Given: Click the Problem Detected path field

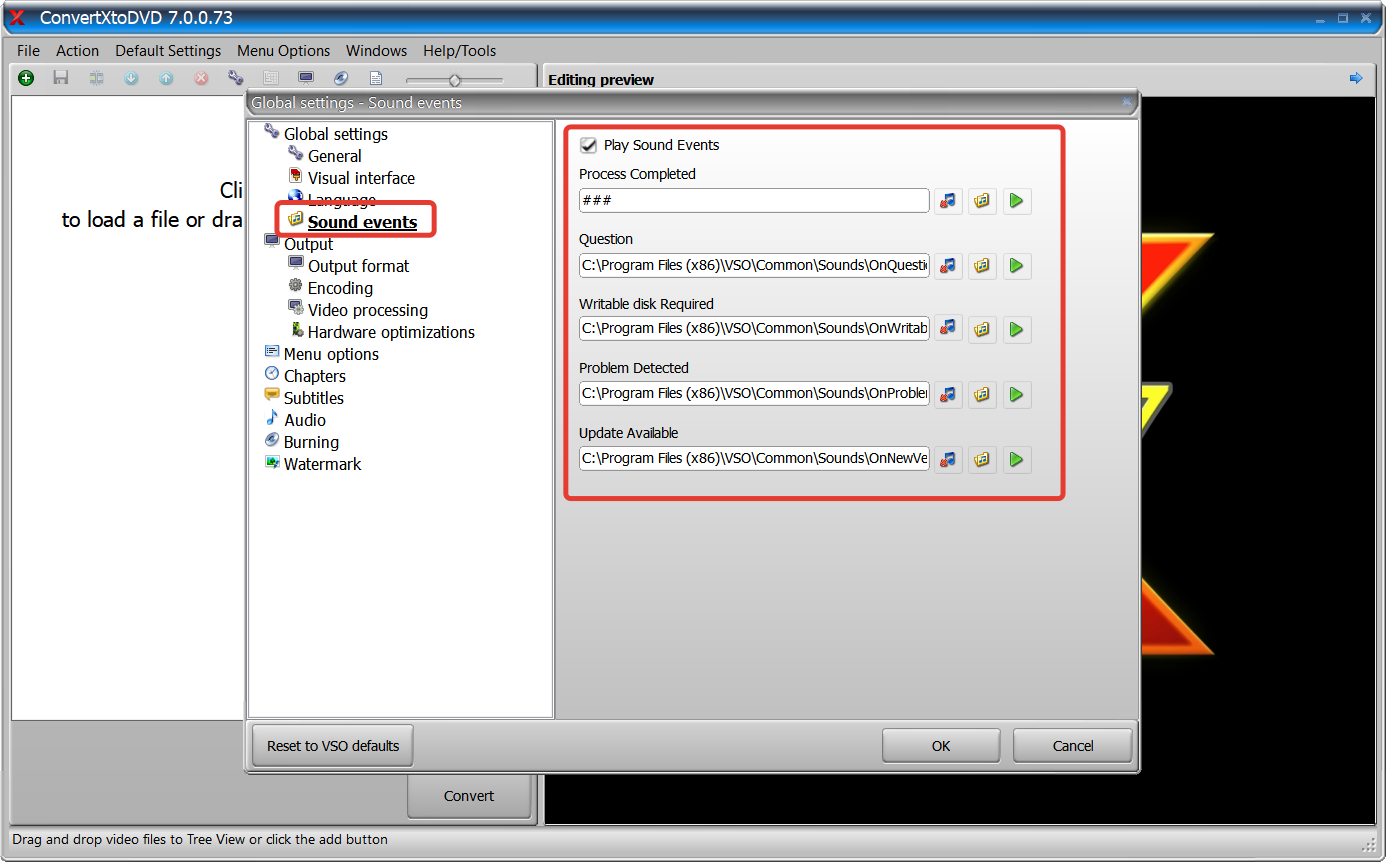Looking at the screenshot, I should click(754, 393).
